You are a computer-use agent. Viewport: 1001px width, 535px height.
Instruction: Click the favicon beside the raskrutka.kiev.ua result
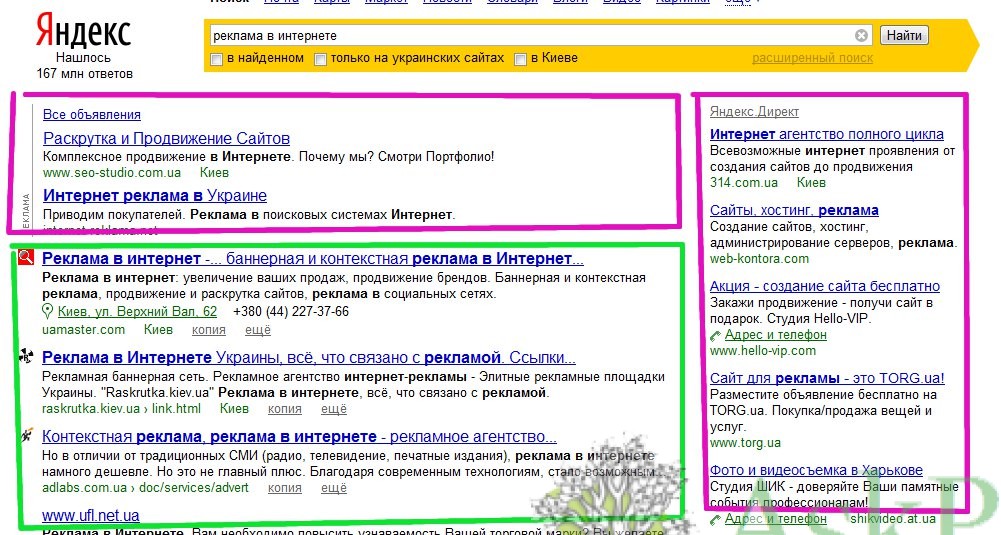pos(26,356)
